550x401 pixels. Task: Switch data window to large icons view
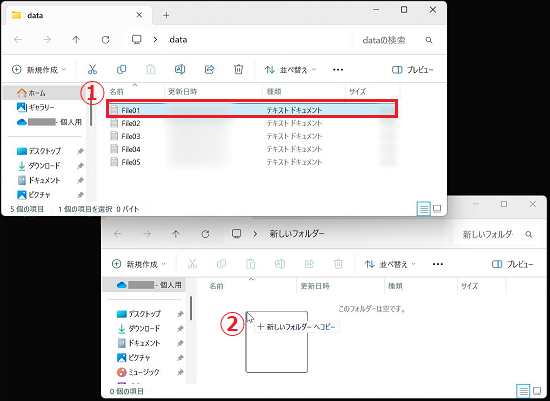[437, 209]
